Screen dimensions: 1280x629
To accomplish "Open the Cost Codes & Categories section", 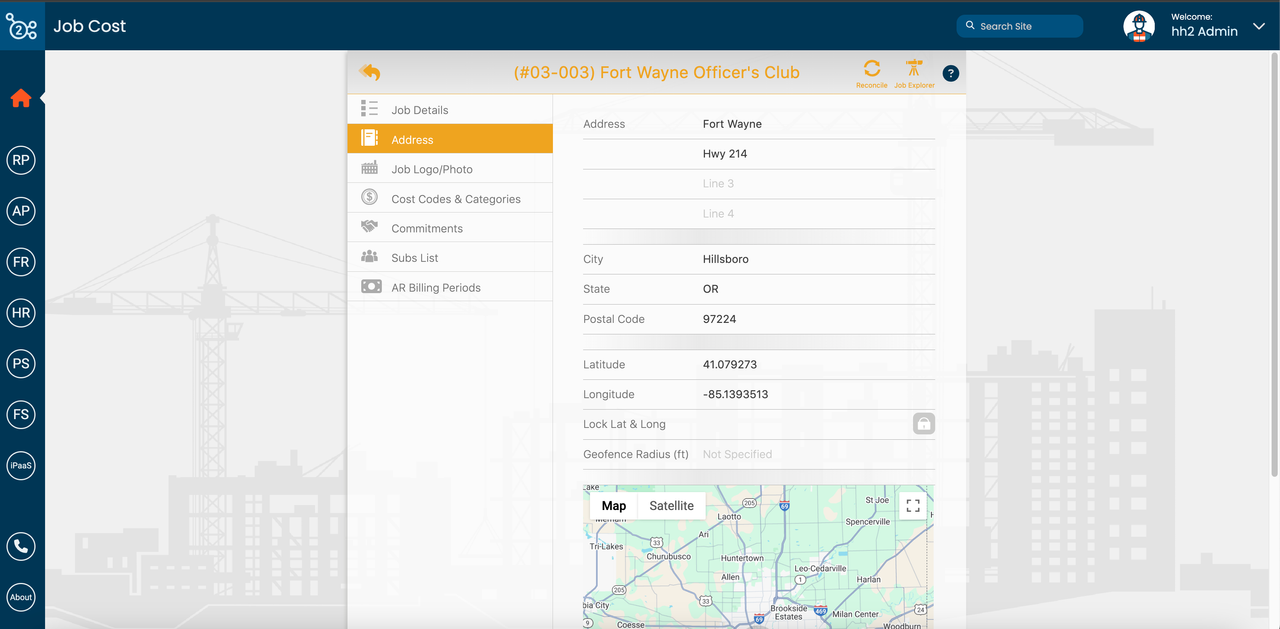I will coord(456,198).
